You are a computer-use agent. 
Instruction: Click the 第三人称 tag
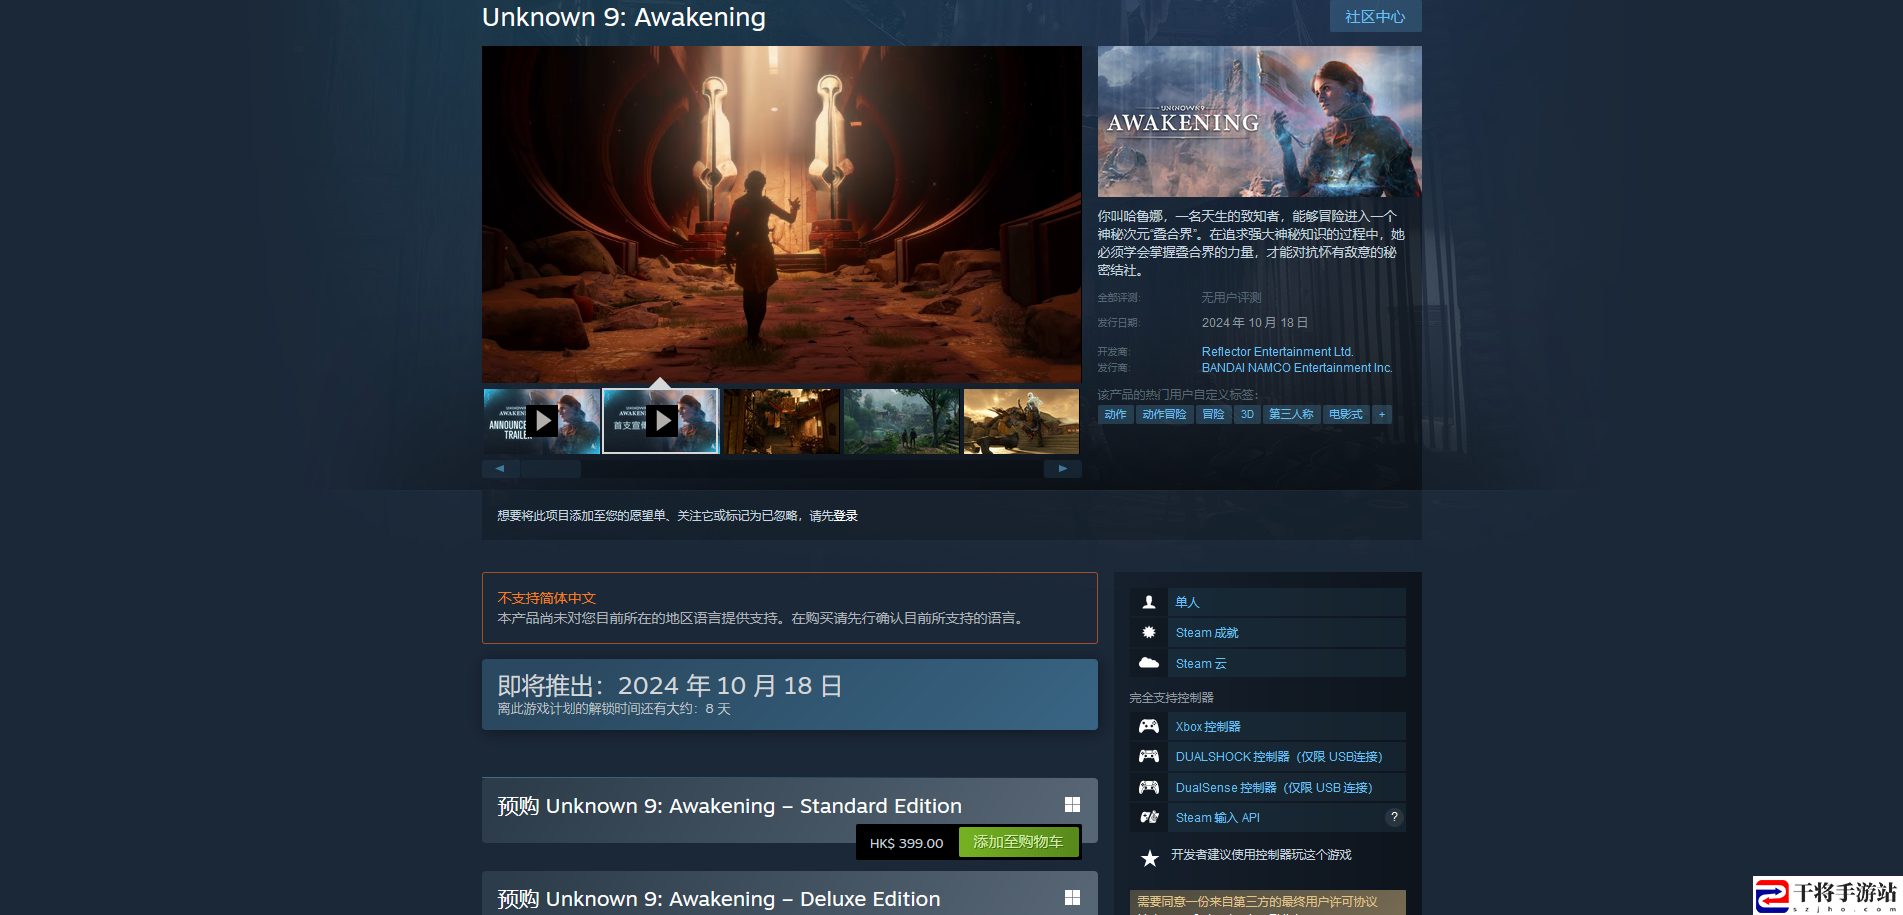(1291, 414)
